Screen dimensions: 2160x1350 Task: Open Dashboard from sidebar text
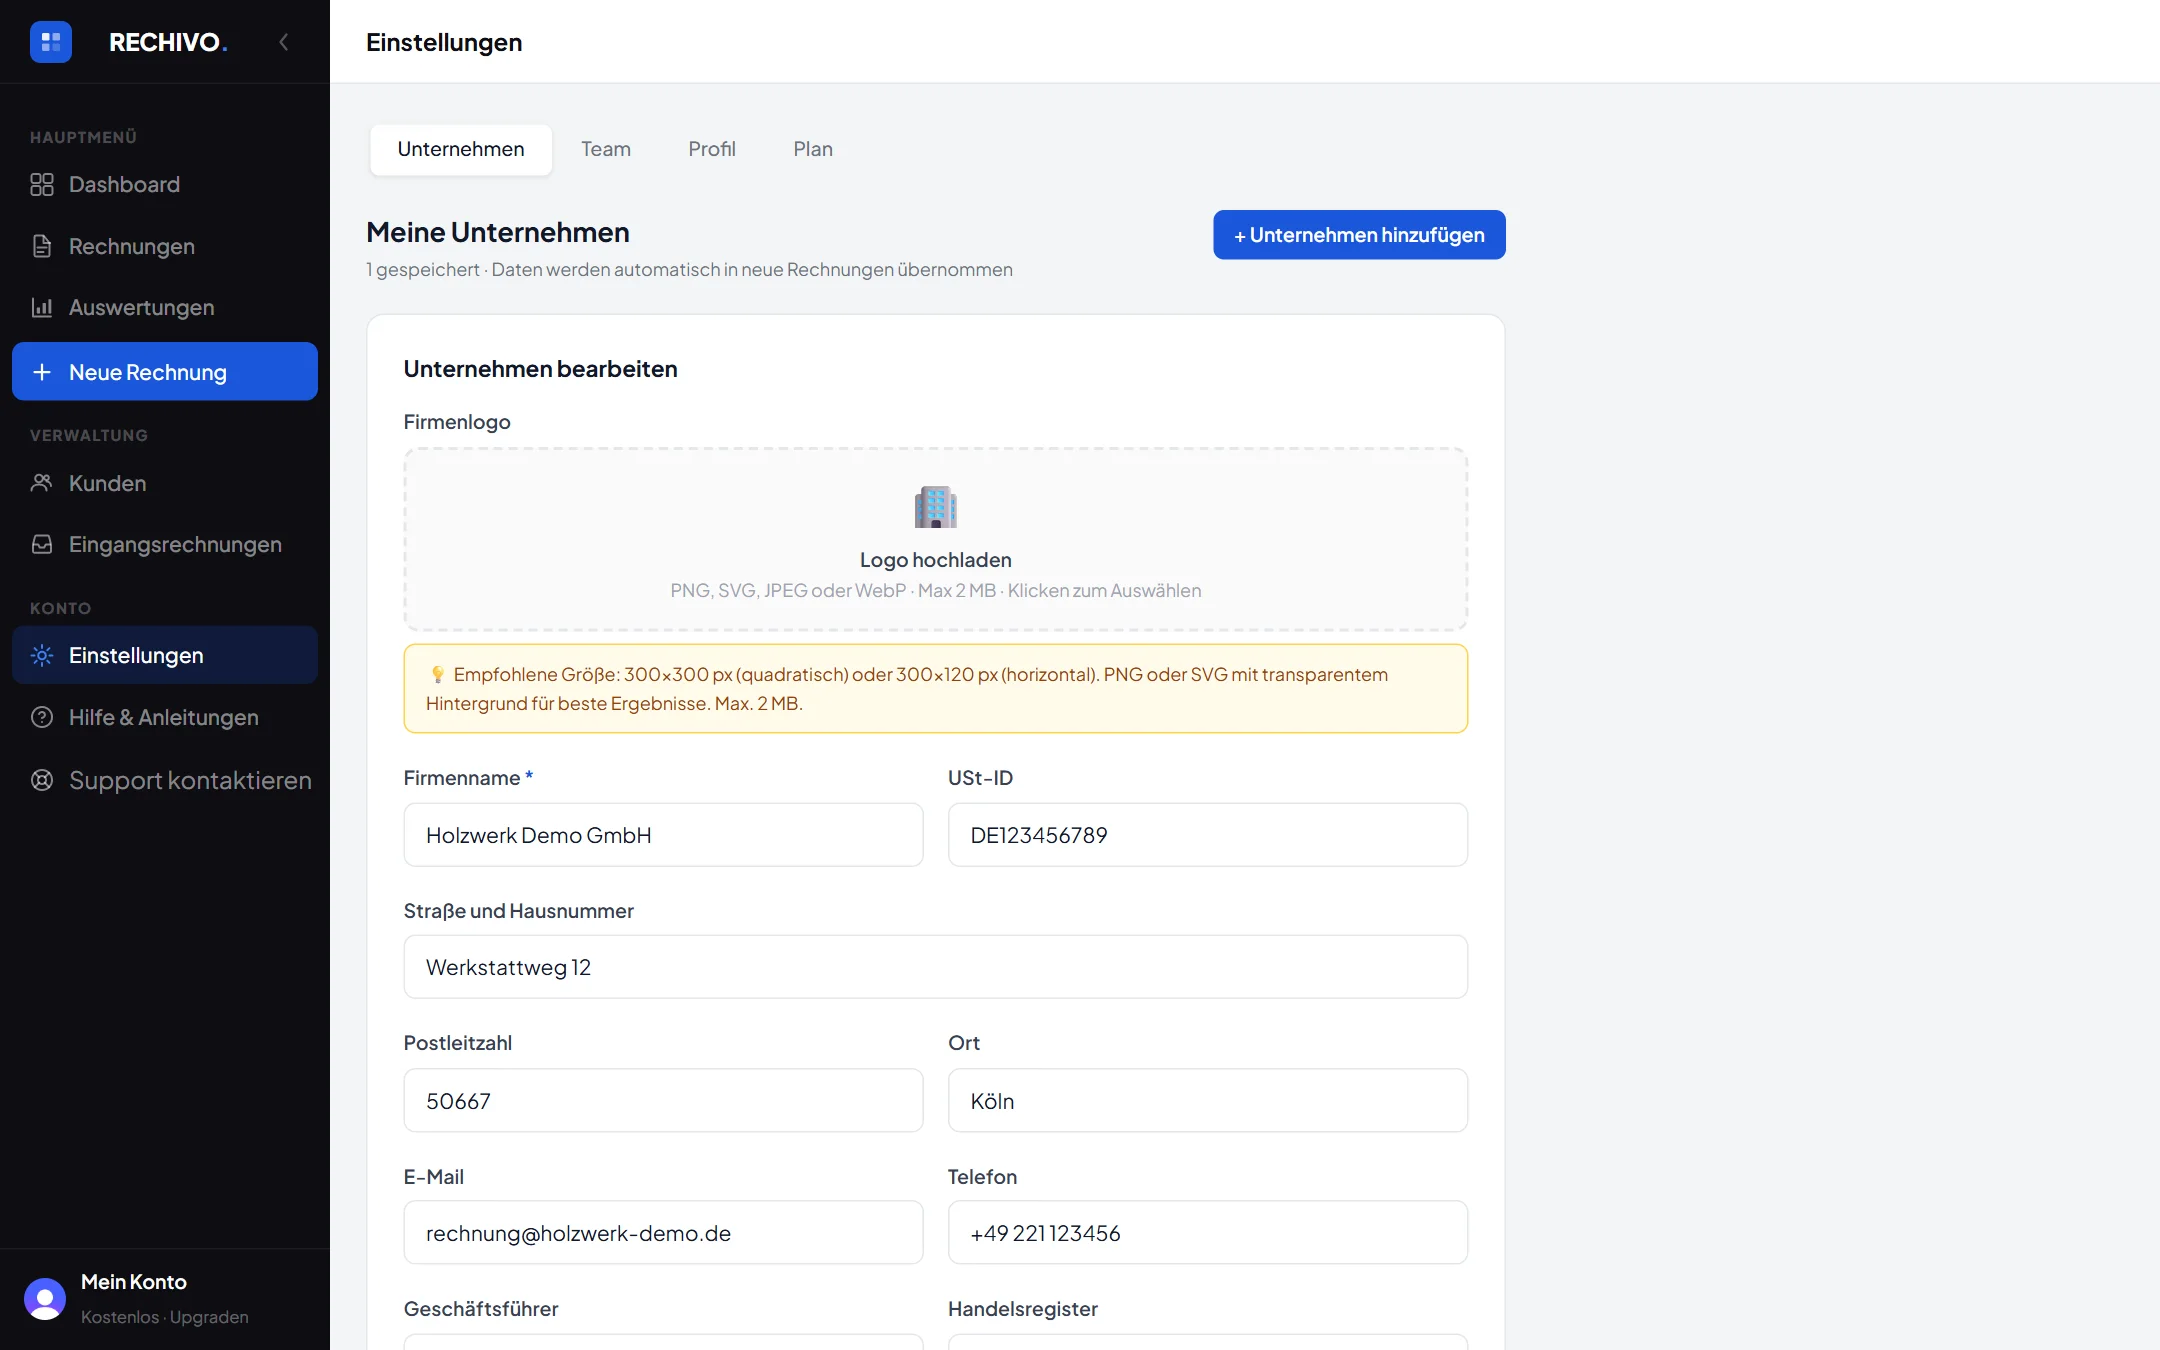coord(125,185)
